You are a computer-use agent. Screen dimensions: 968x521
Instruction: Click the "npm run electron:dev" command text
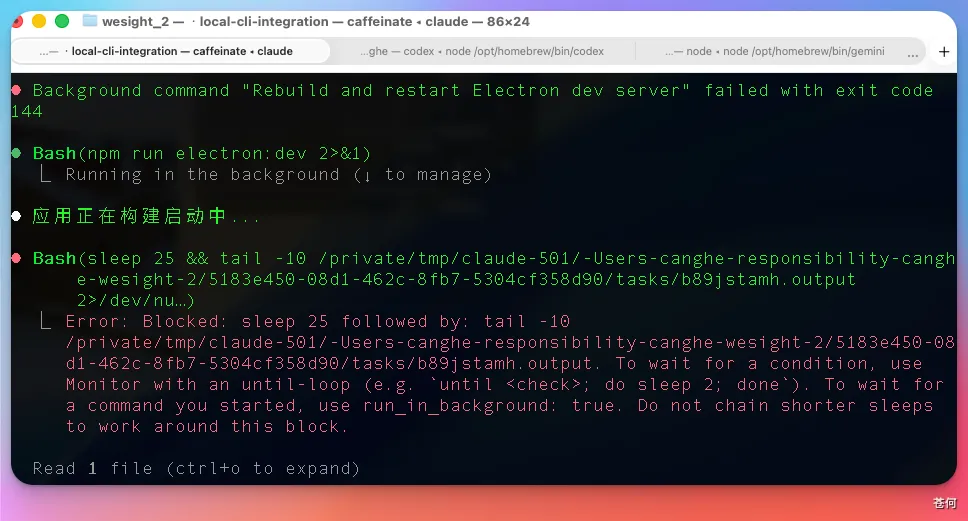click(225, 153)
